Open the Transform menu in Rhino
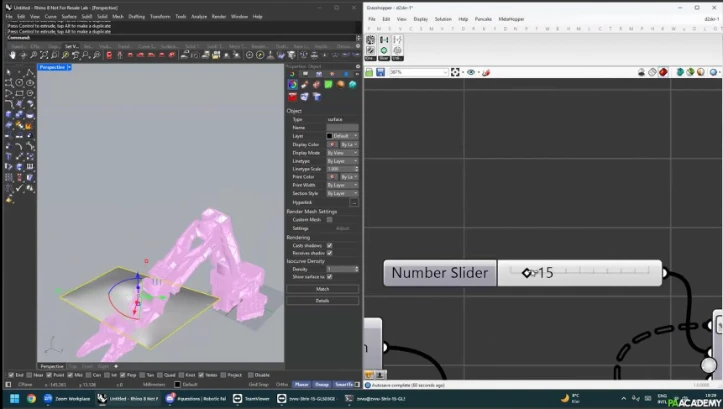723x409 pixels. click(160, 17)
